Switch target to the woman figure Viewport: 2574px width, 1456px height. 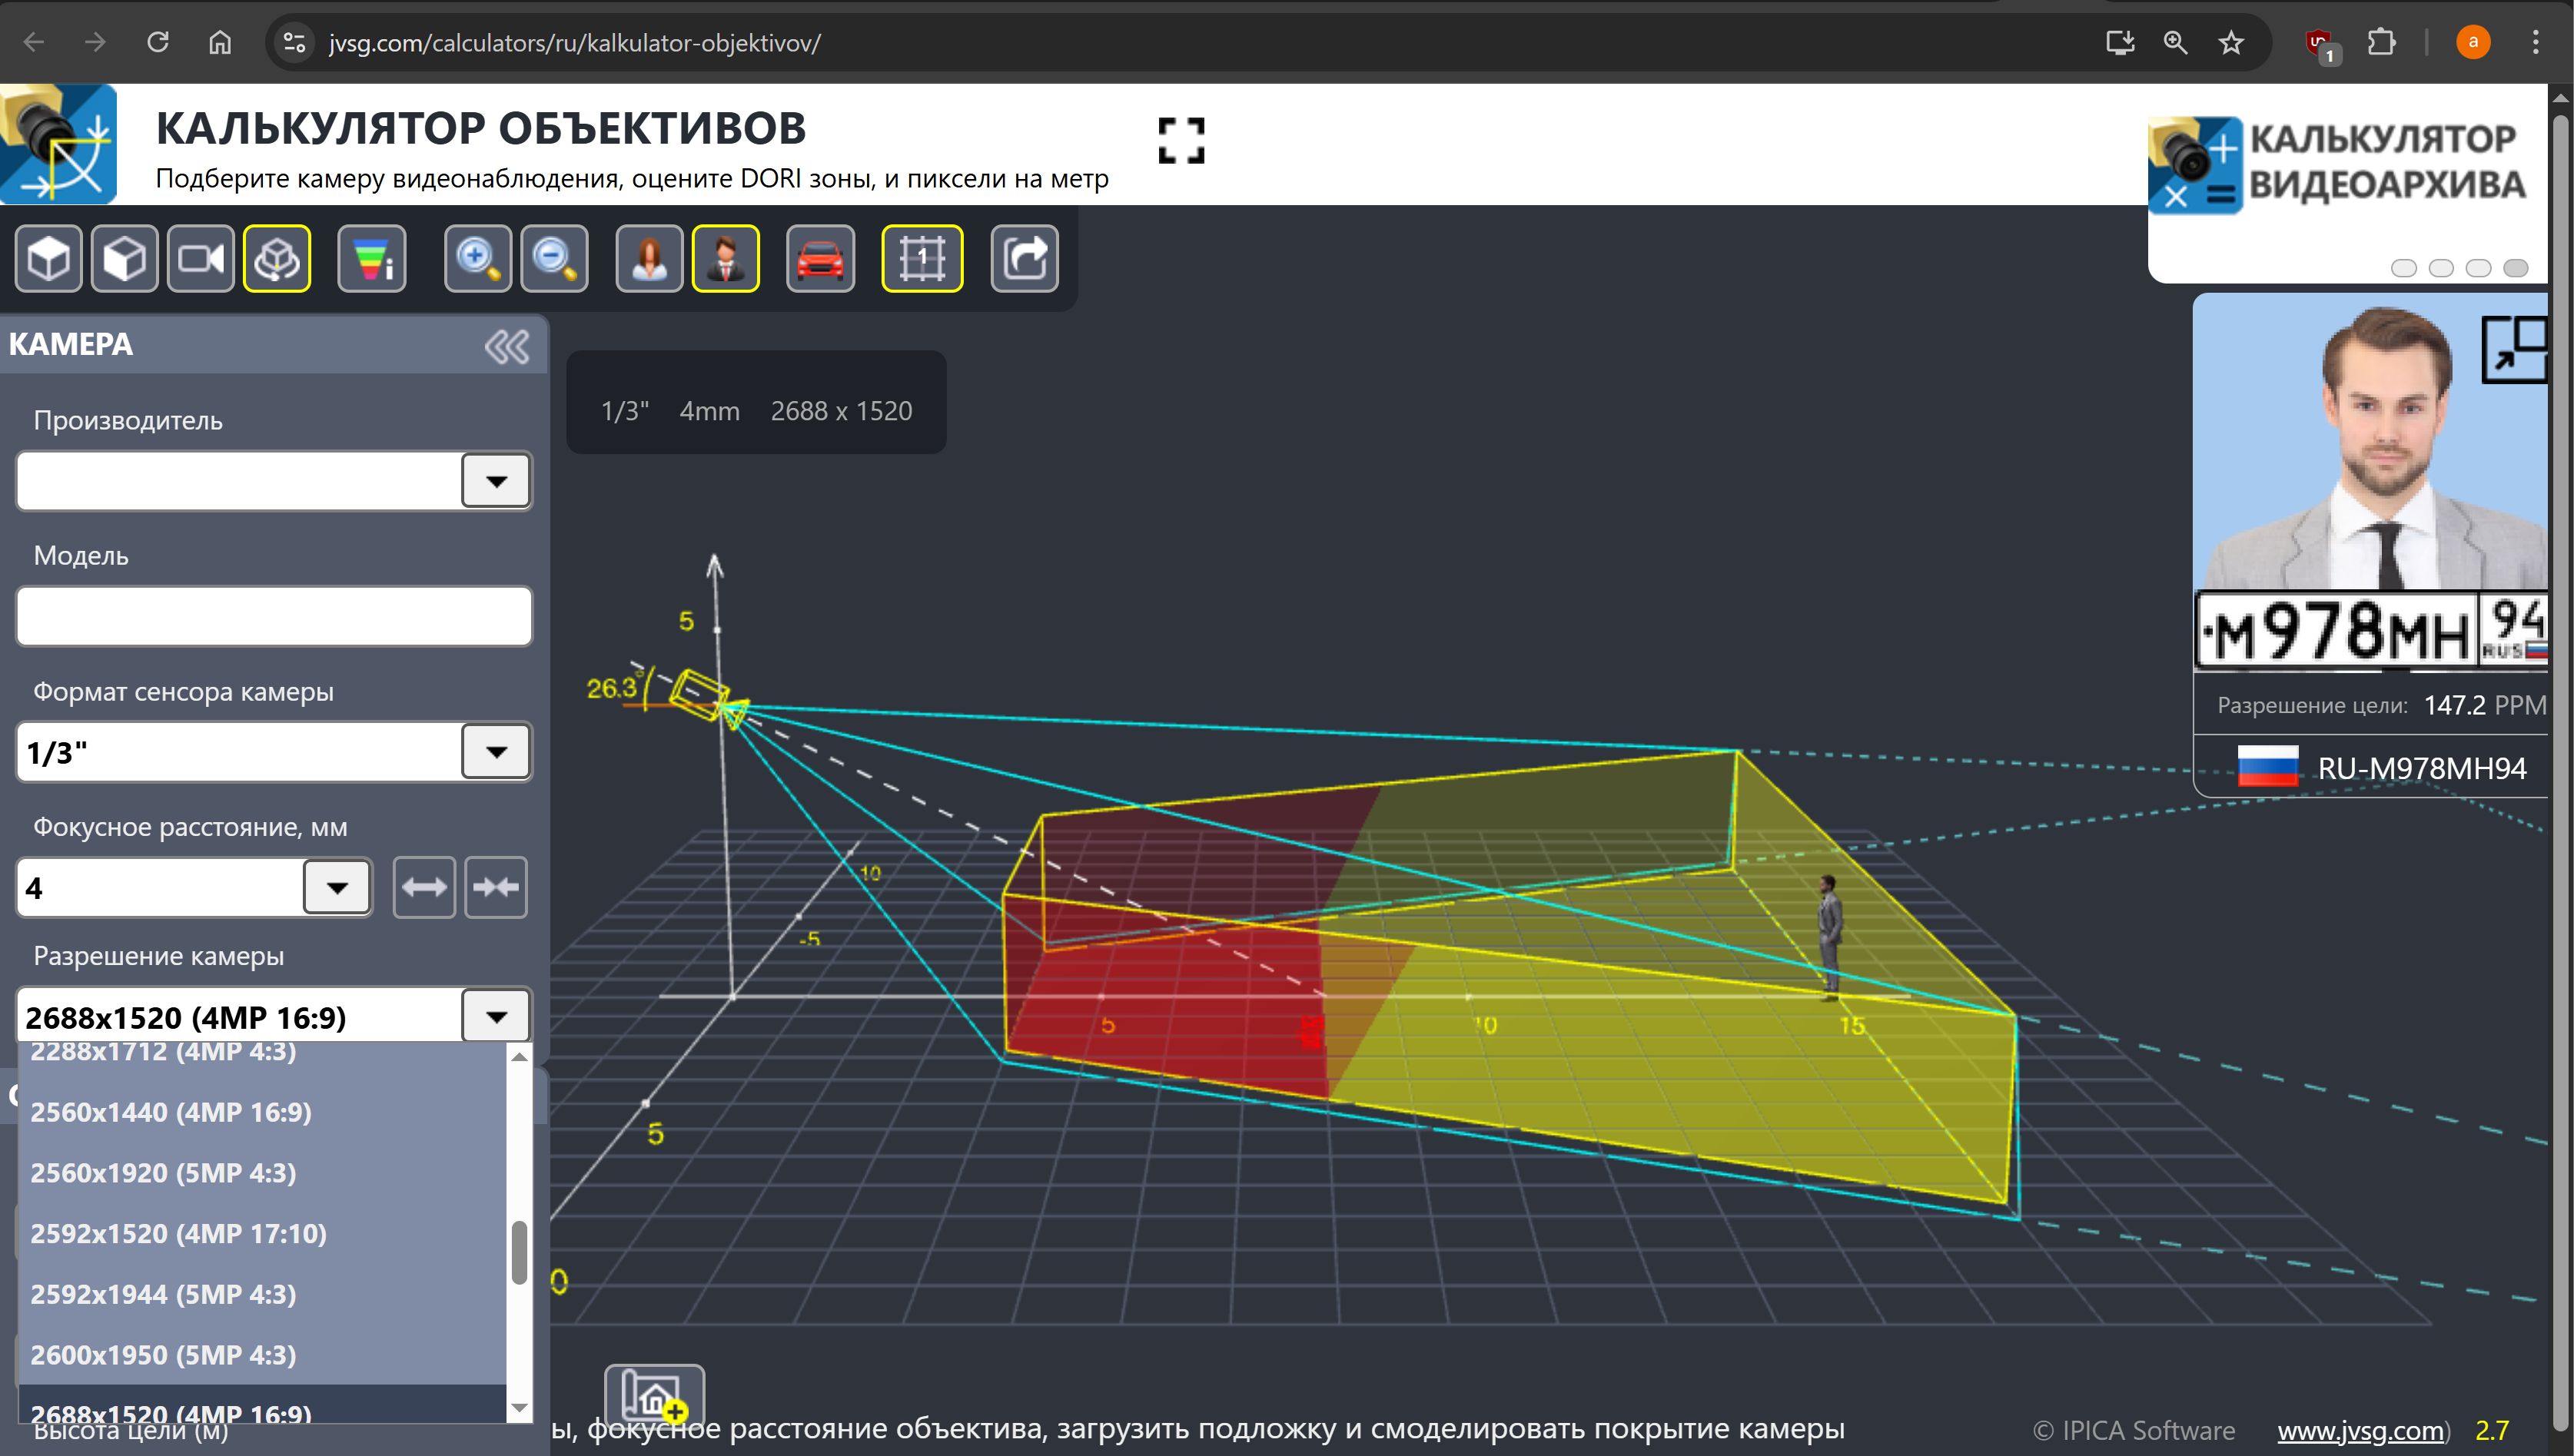tap(650, 260)
